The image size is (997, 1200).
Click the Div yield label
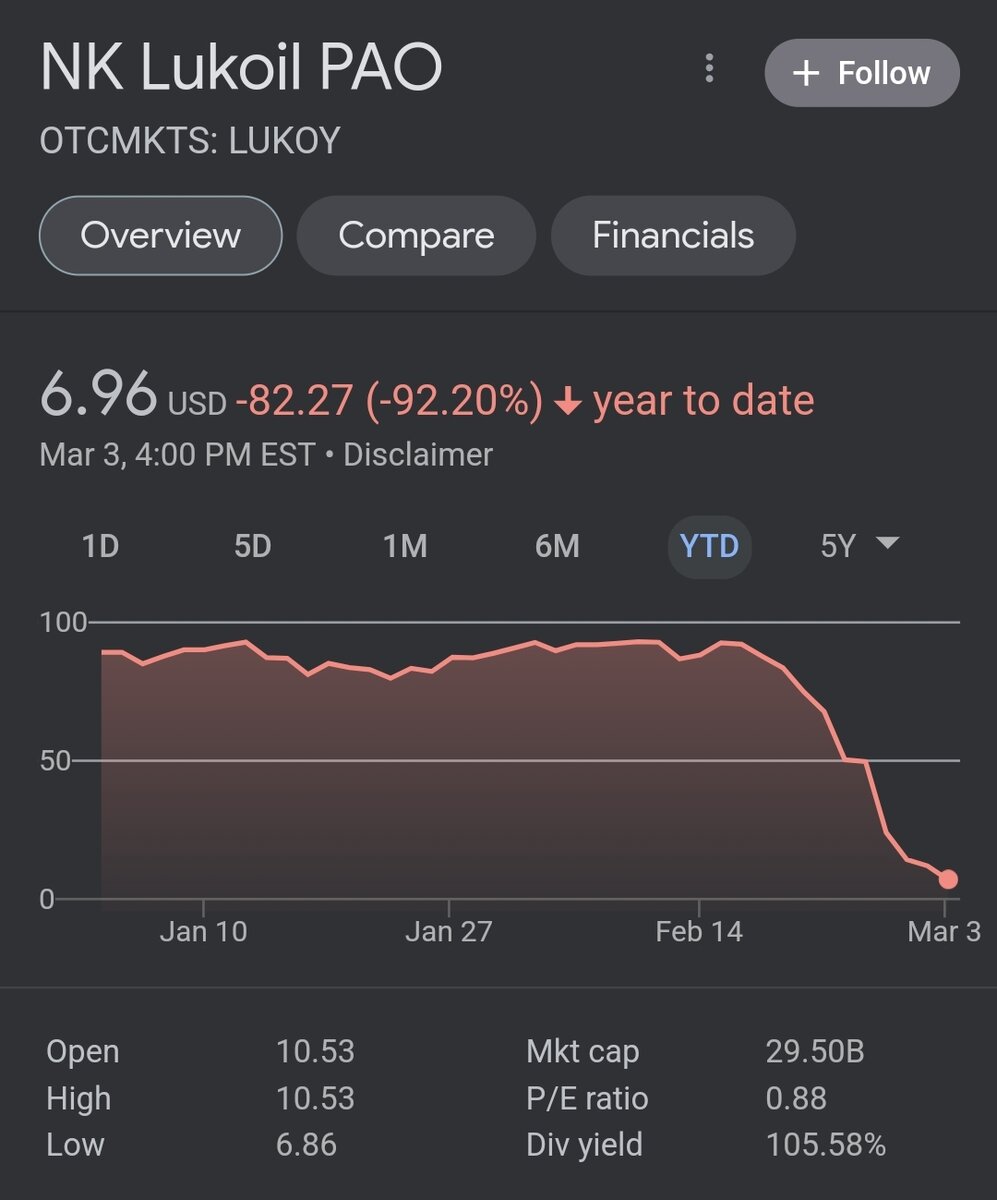click(584, 1145)
